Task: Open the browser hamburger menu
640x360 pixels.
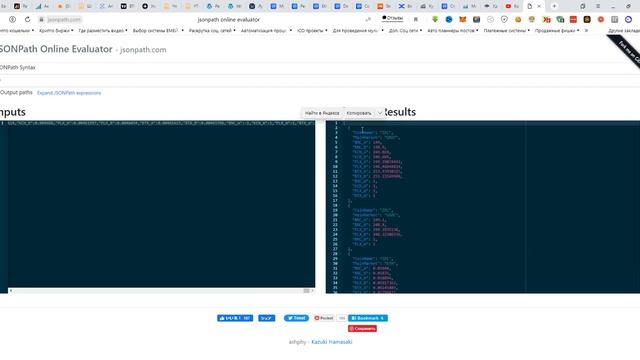Action: pyautogui.click(x=598, y=6)
